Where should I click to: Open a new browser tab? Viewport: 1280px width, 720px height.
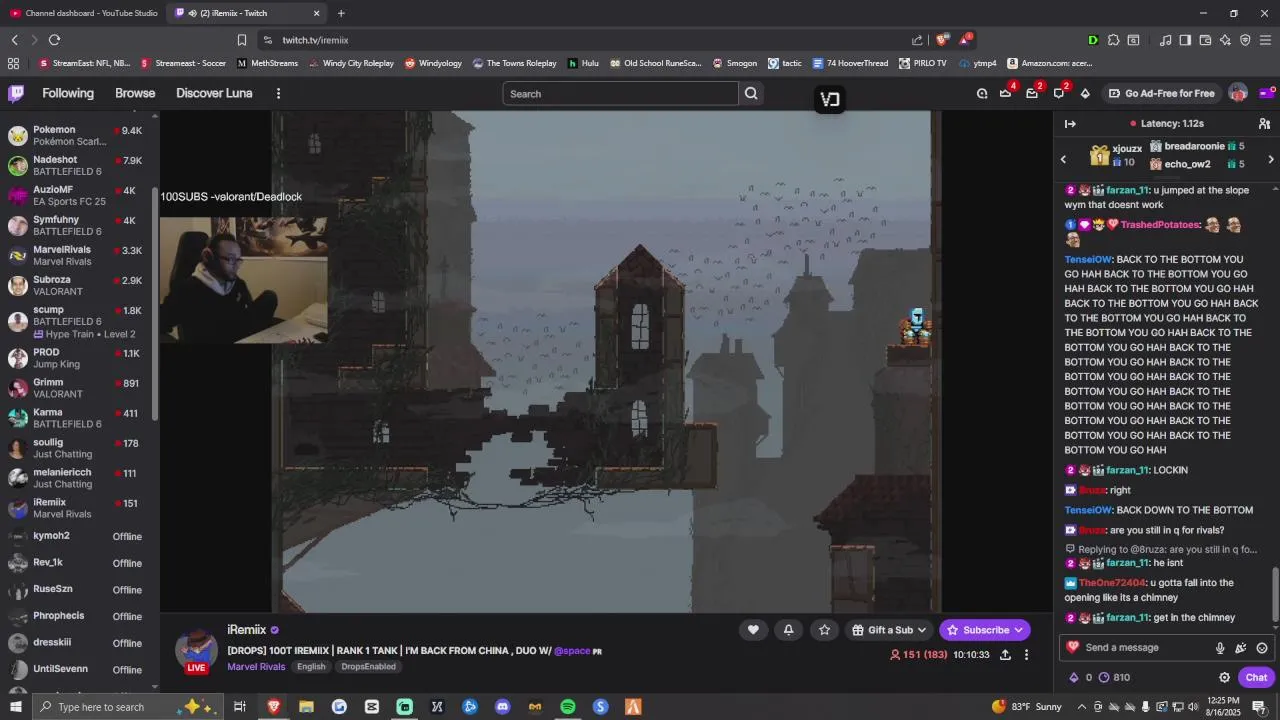pos(341,13)
